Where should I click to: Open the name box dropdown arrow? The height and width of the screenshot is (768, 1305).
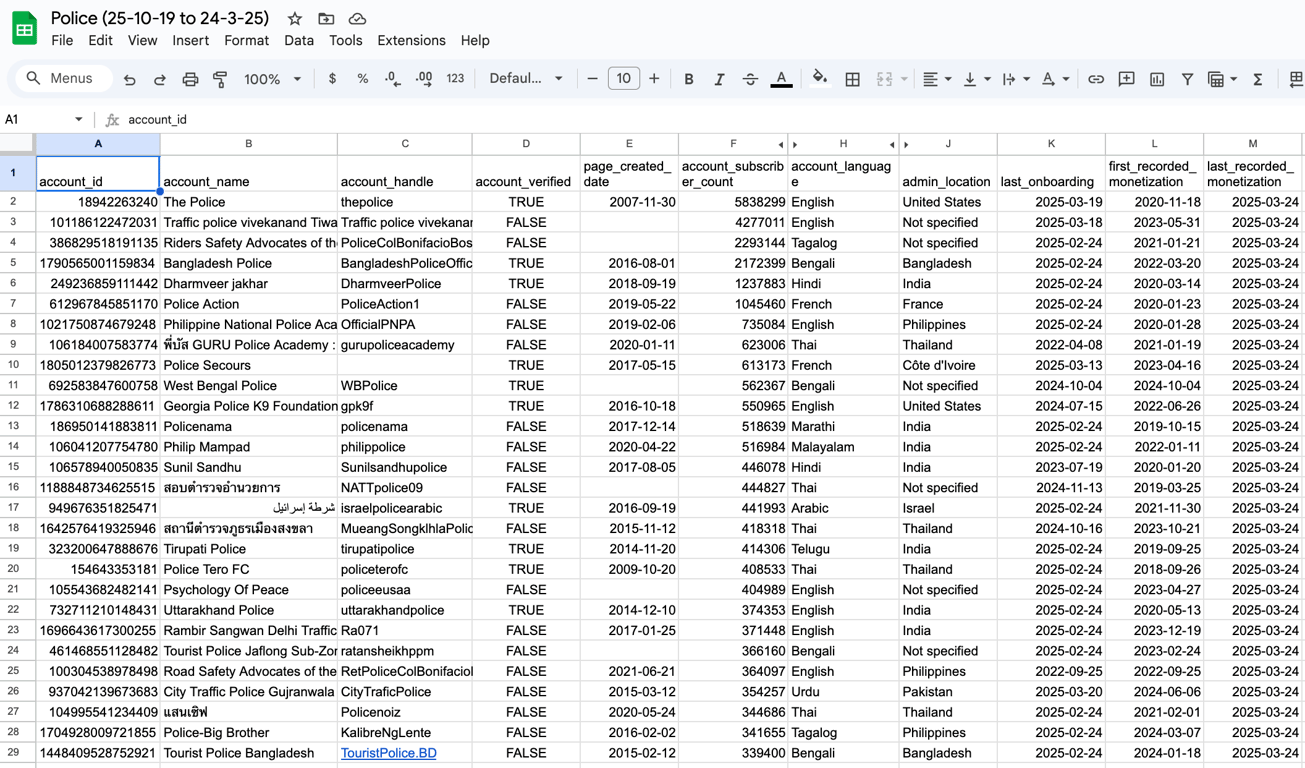pos(79,119)
